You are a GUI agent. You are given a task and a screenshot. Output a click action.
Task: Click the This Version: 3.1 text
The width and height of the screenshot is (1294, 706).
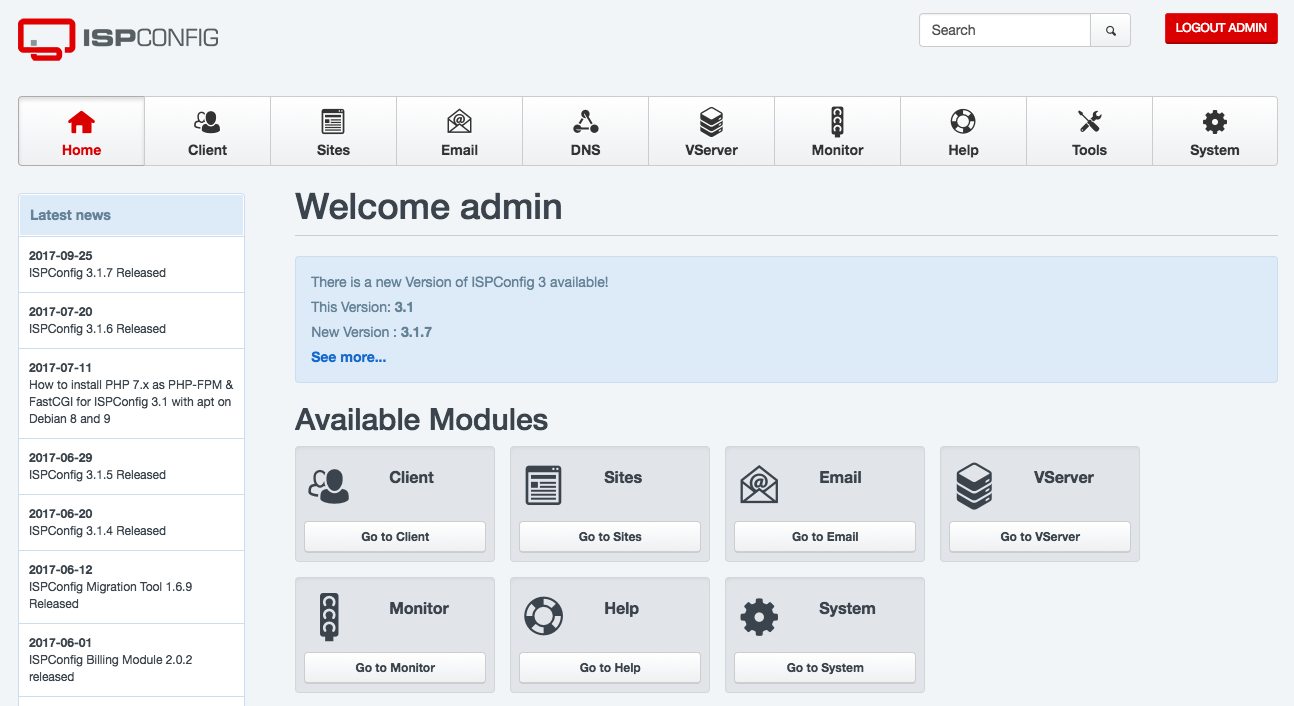pyautogui.click(x=362, y=307)
